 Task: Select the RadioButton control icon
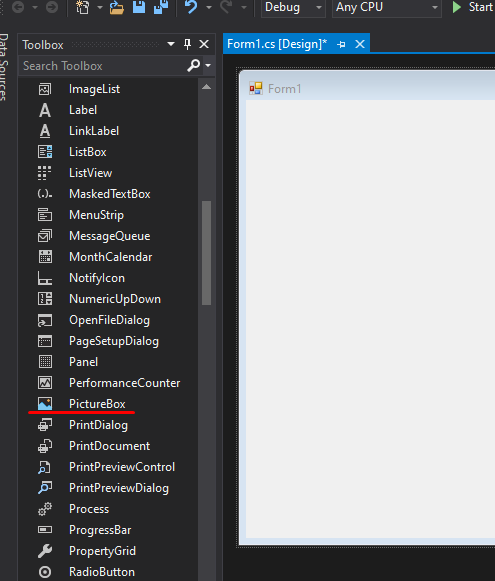45,572
